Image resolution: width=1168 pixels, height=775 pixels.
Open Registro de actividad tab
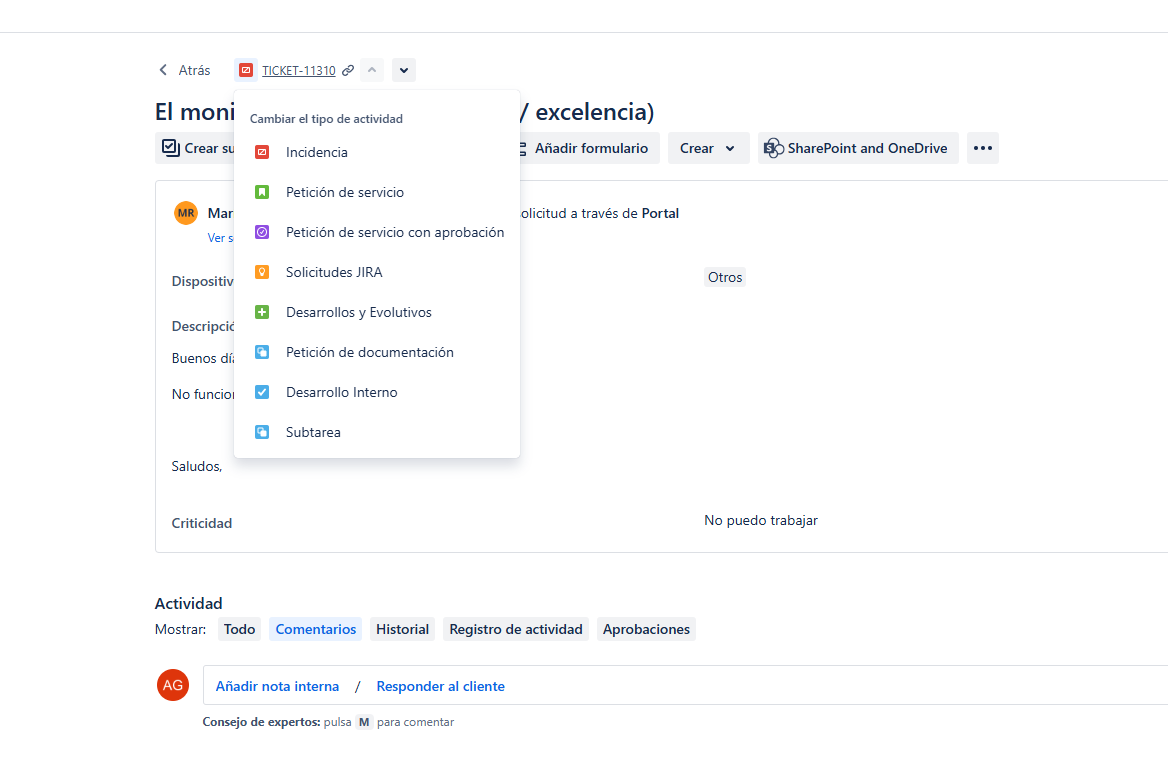click(515, 629)
